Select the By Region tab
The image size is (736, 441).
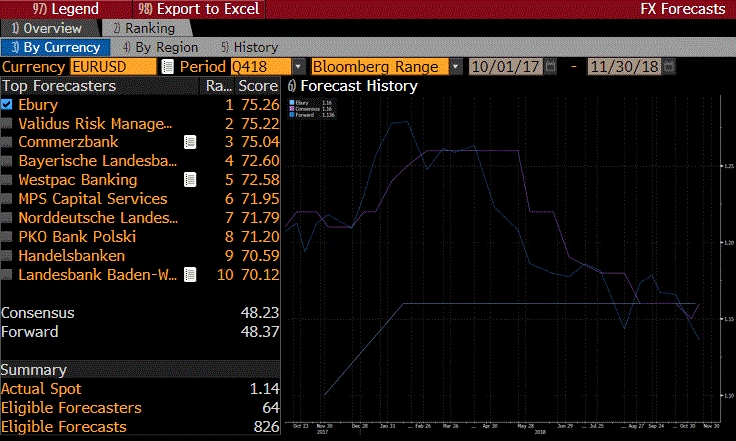pos(160,47)
